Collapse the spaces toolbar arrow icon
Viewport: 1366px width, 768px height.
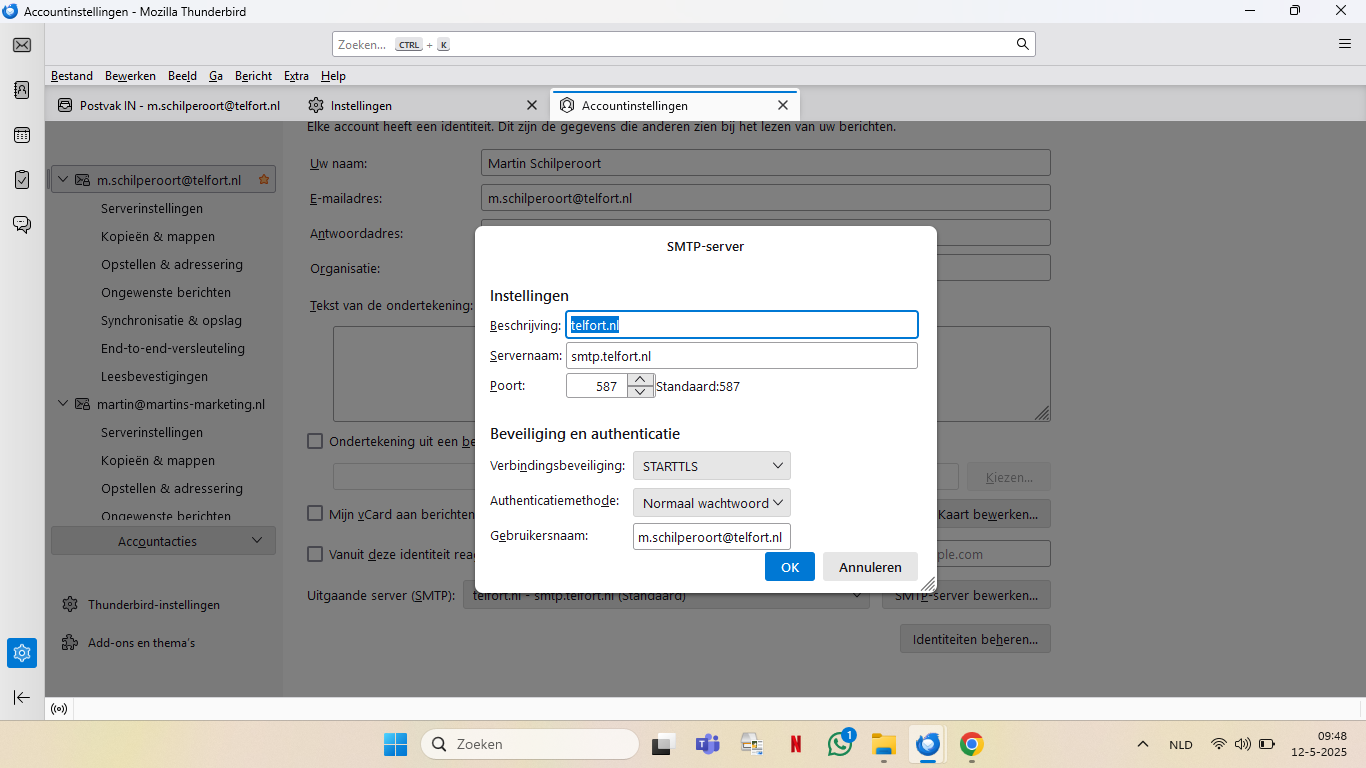22,697
